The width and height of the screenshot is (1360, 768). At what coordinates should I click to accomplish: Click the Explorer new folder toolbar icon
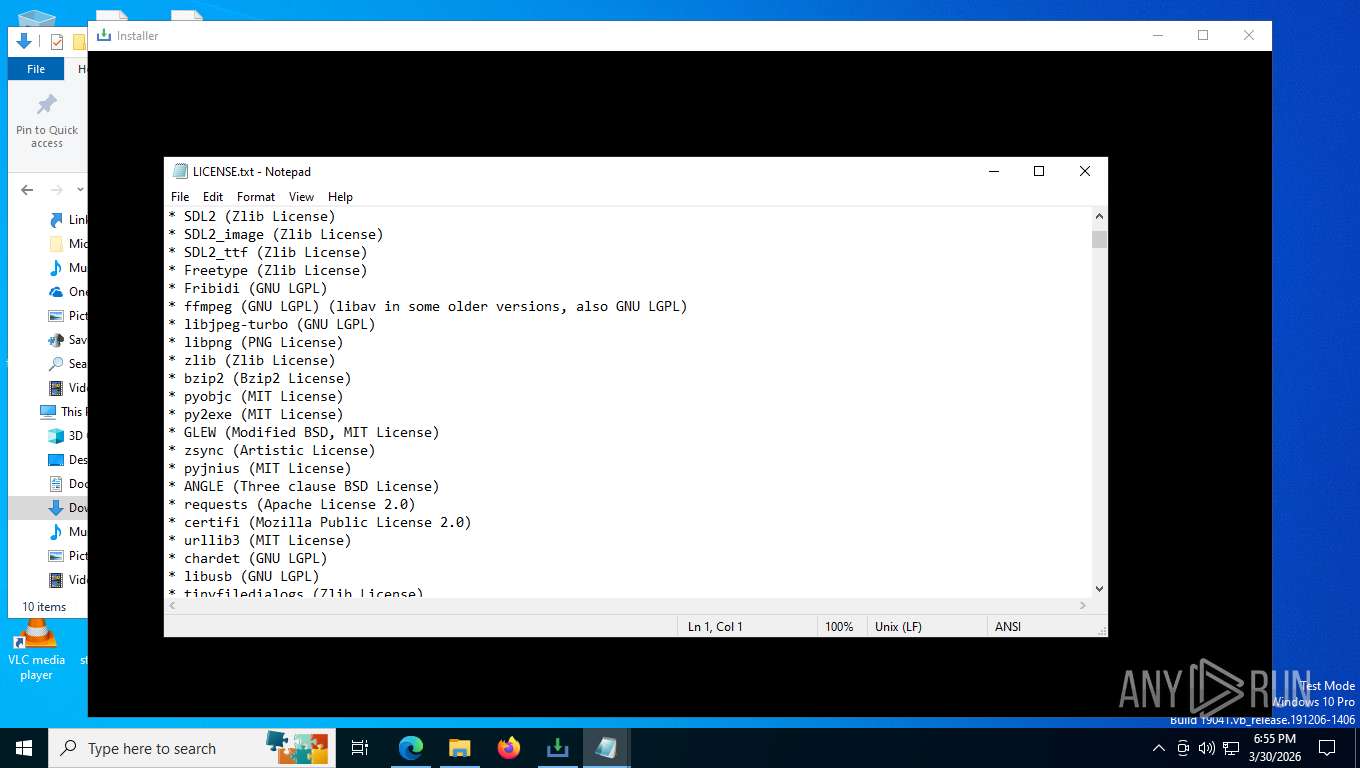[79, 42]
